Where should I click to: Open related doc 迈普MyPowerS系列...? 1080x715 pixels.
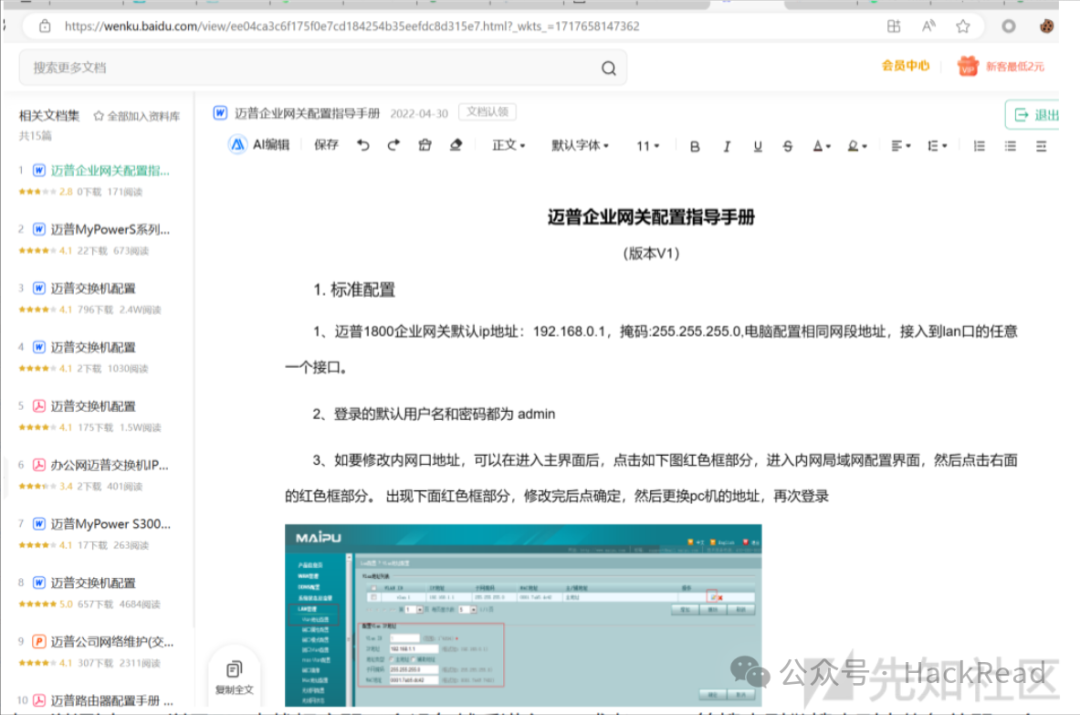110,229
